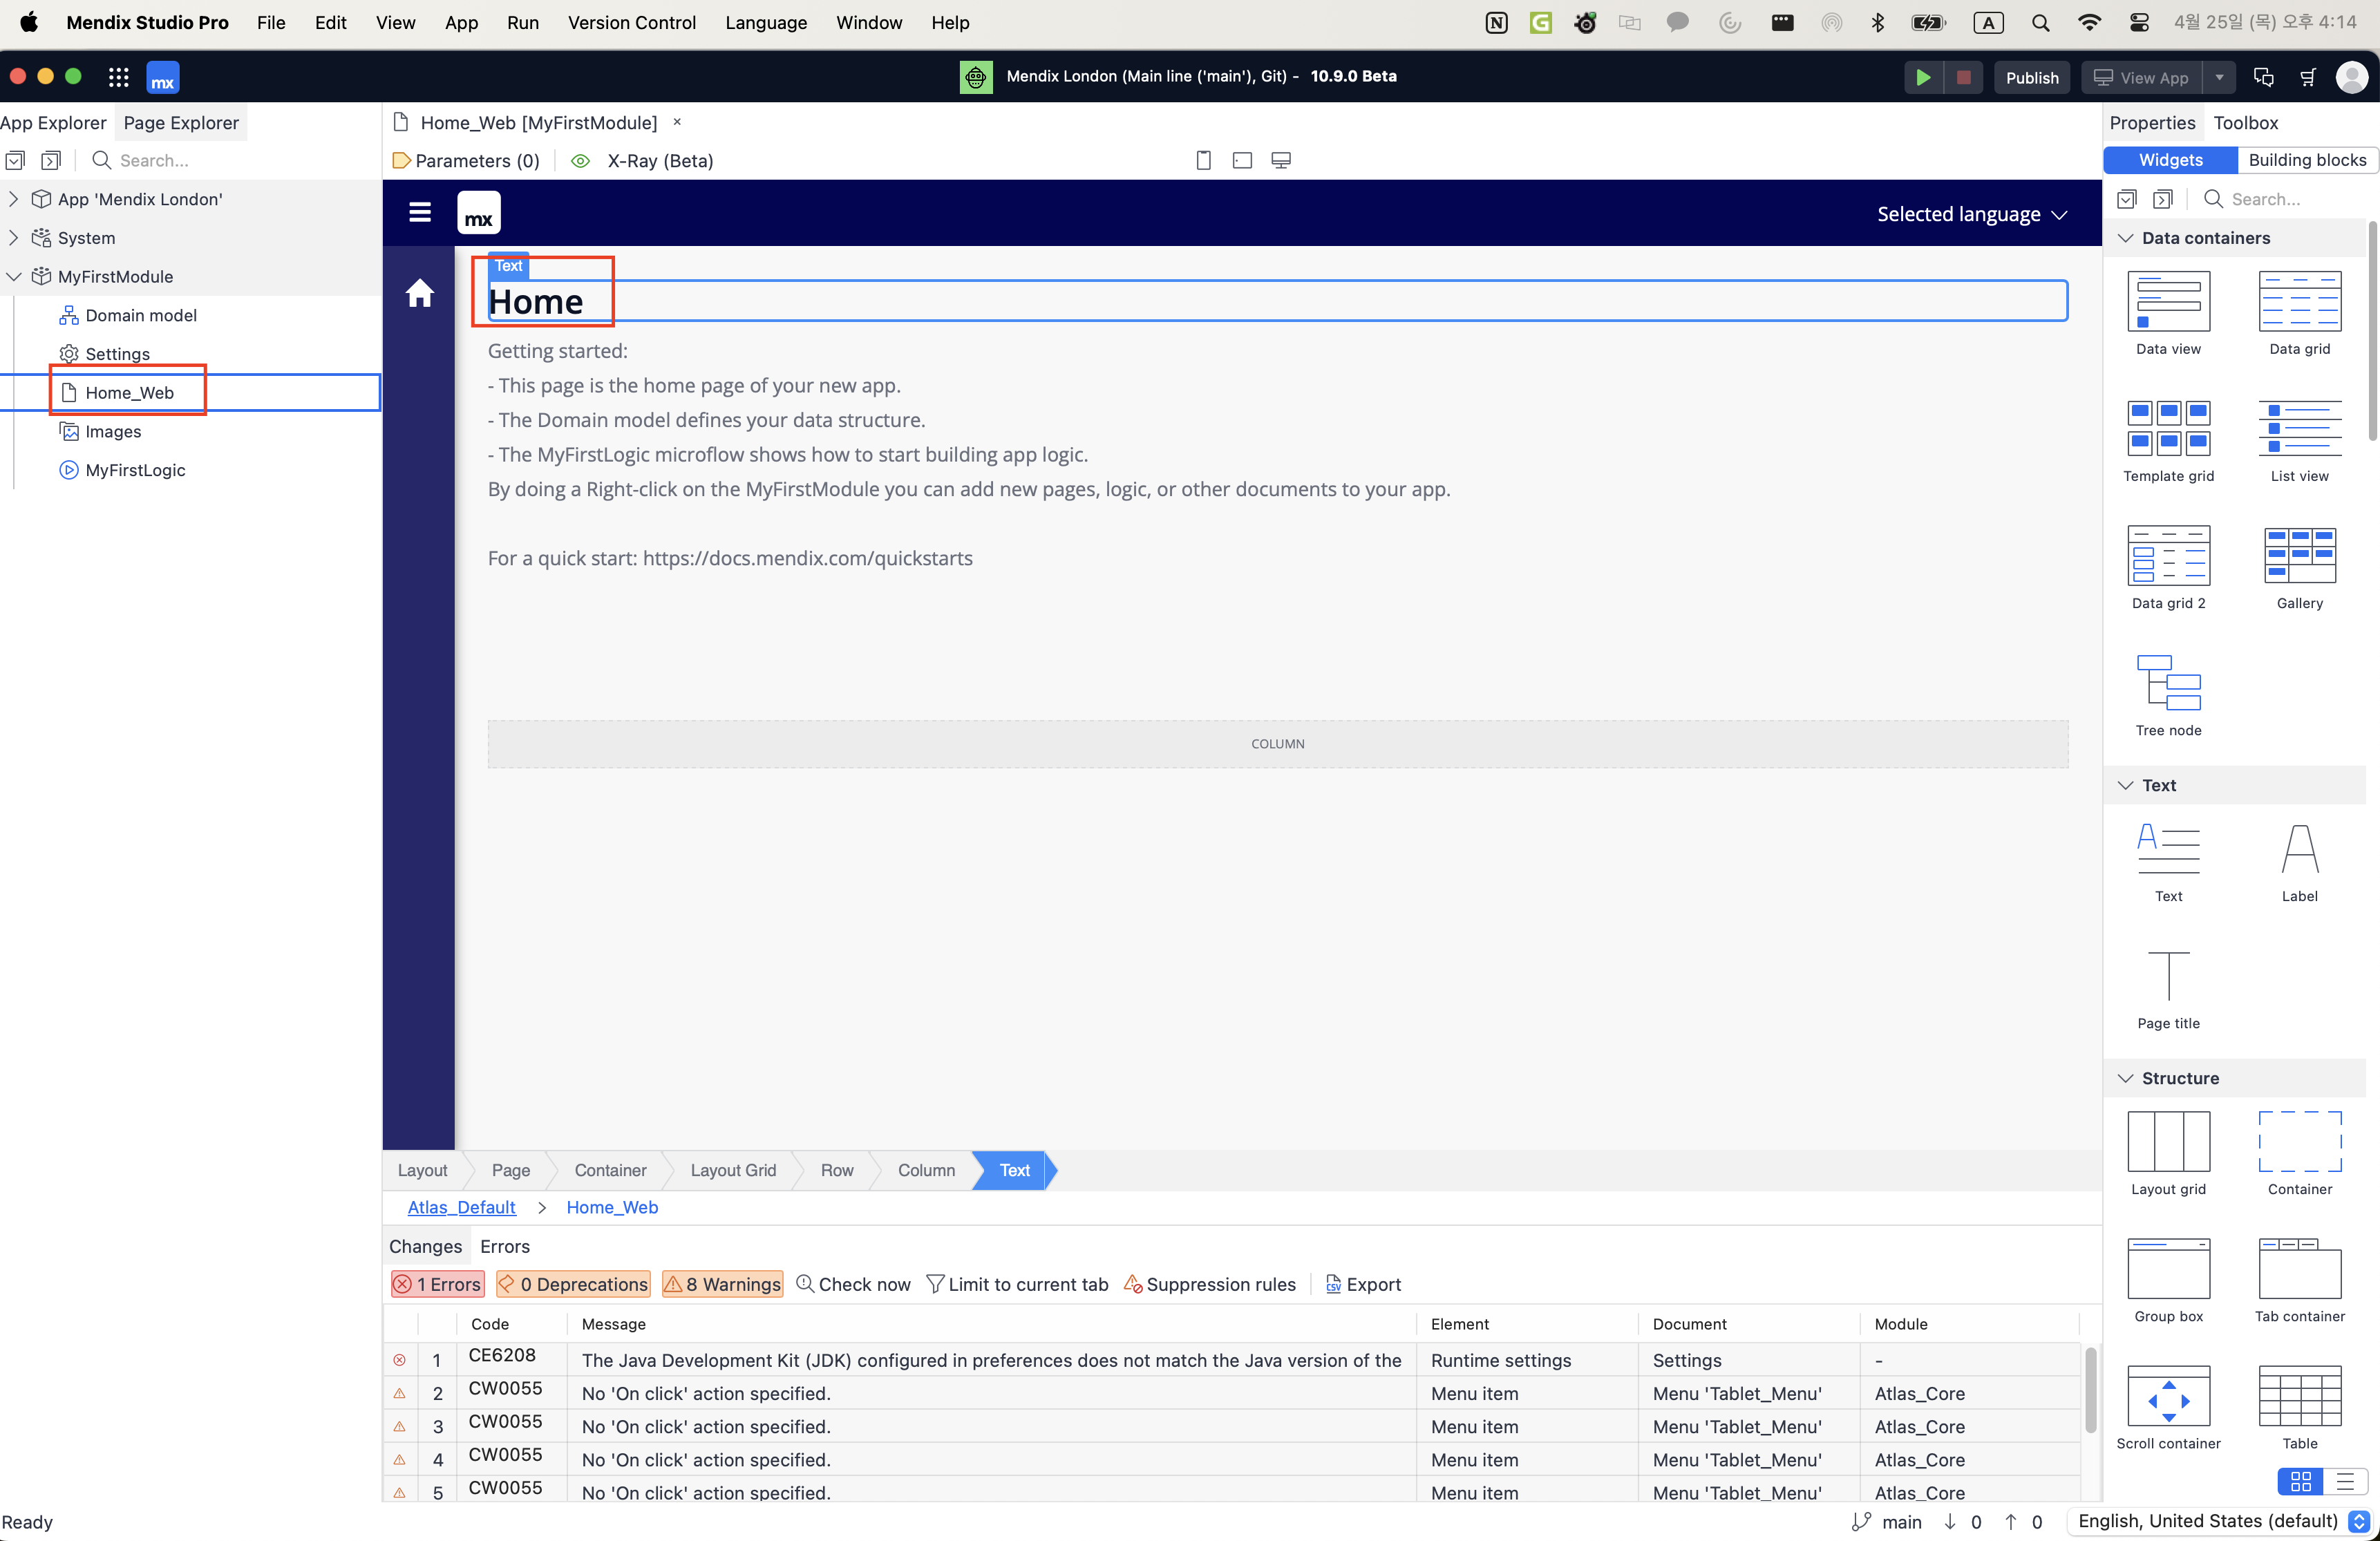Expand the App 'Mendix London' node
Screen dimensions: 2380x1541
(13, 199)
